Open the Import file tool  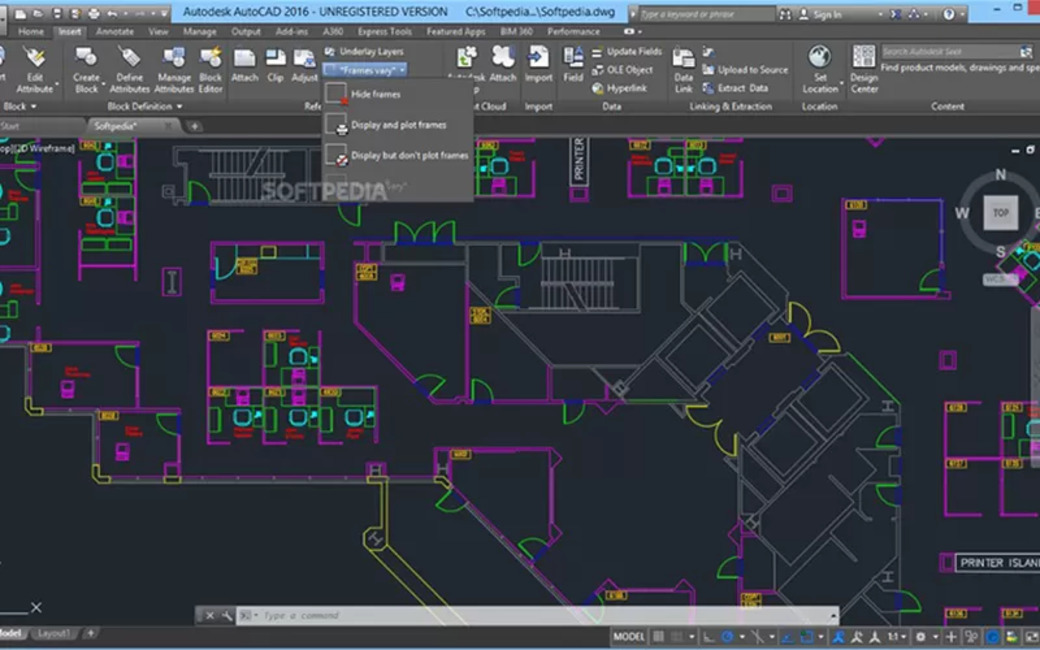[x=538, y=65]
